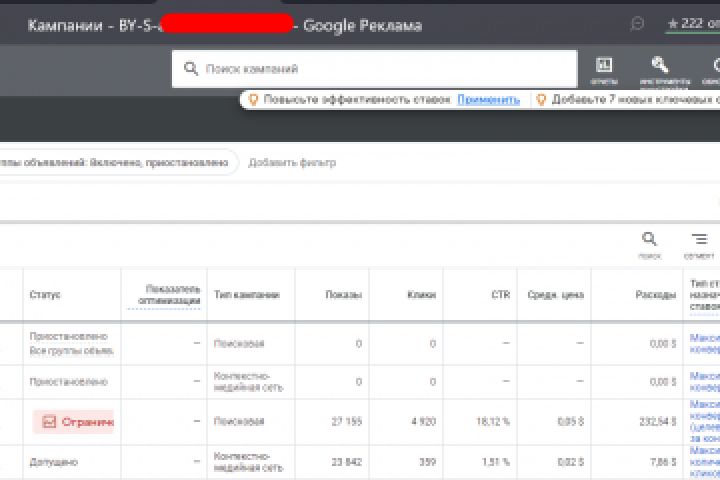Click the star 222 rating indicator
The height and width of the screenshot is (480, 720).
pyautogui.click(x=693, y=23)
